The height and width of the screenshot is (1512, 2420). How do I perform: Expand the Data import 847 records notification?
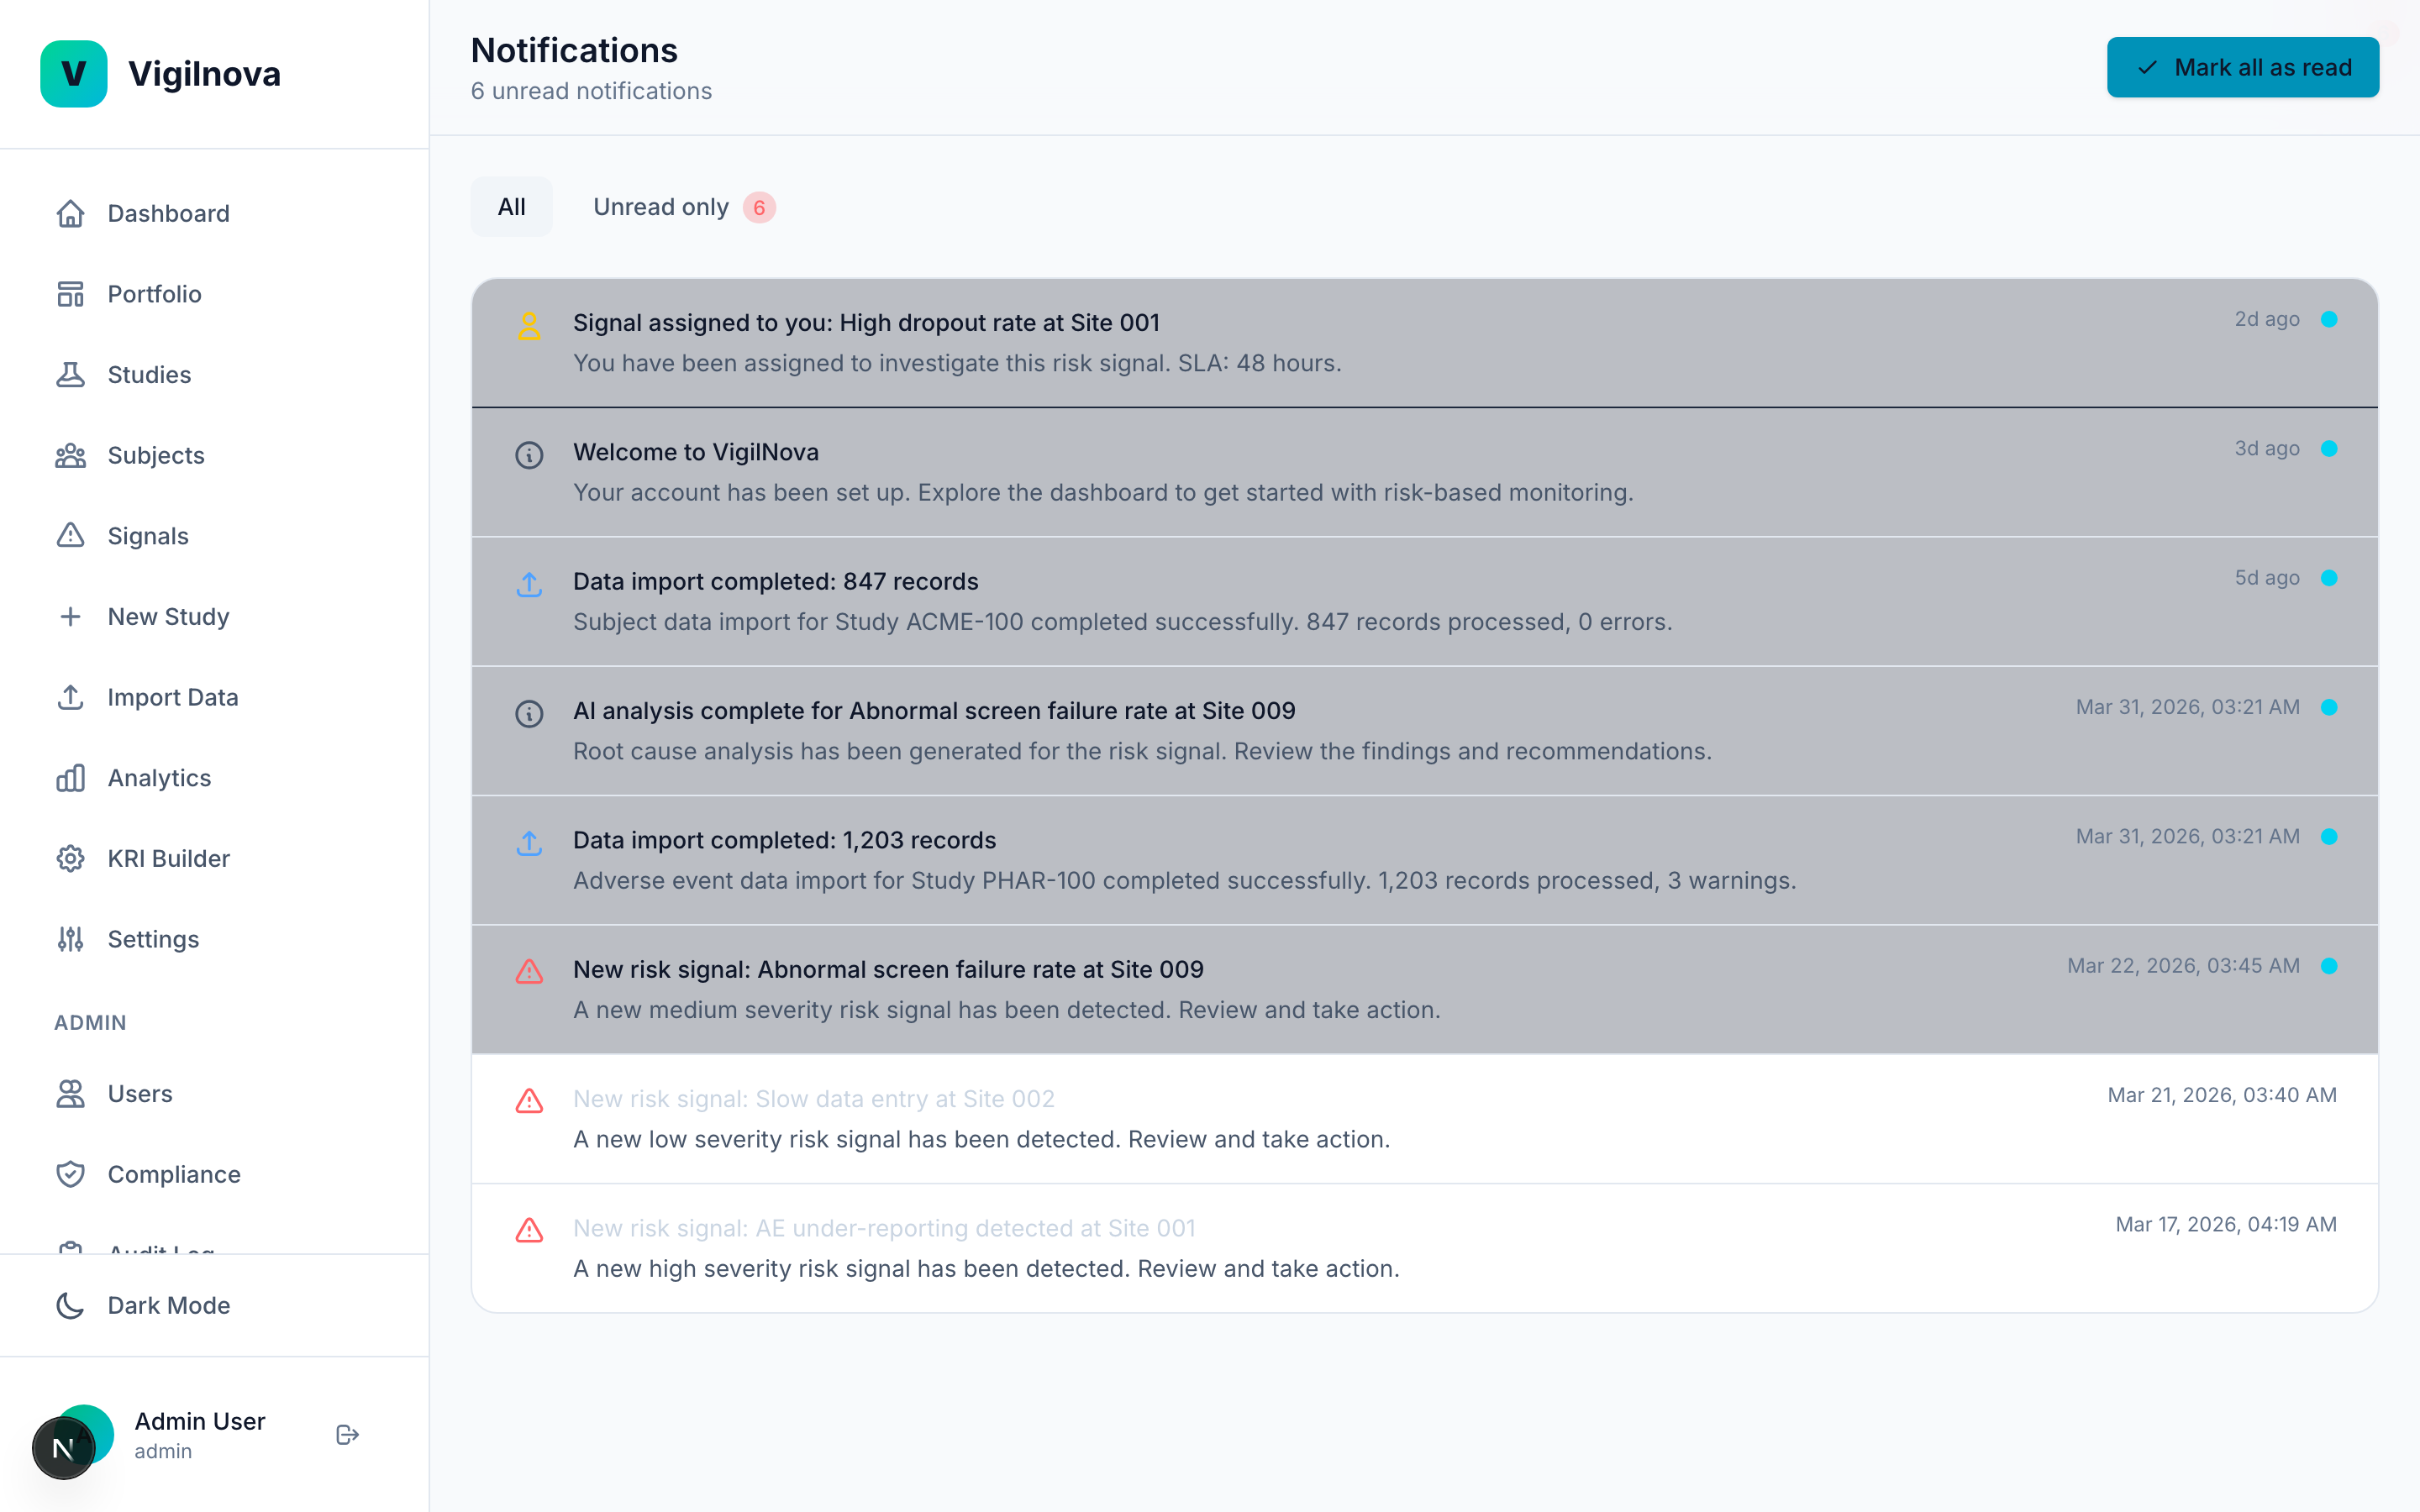[x=1200, y=600]
